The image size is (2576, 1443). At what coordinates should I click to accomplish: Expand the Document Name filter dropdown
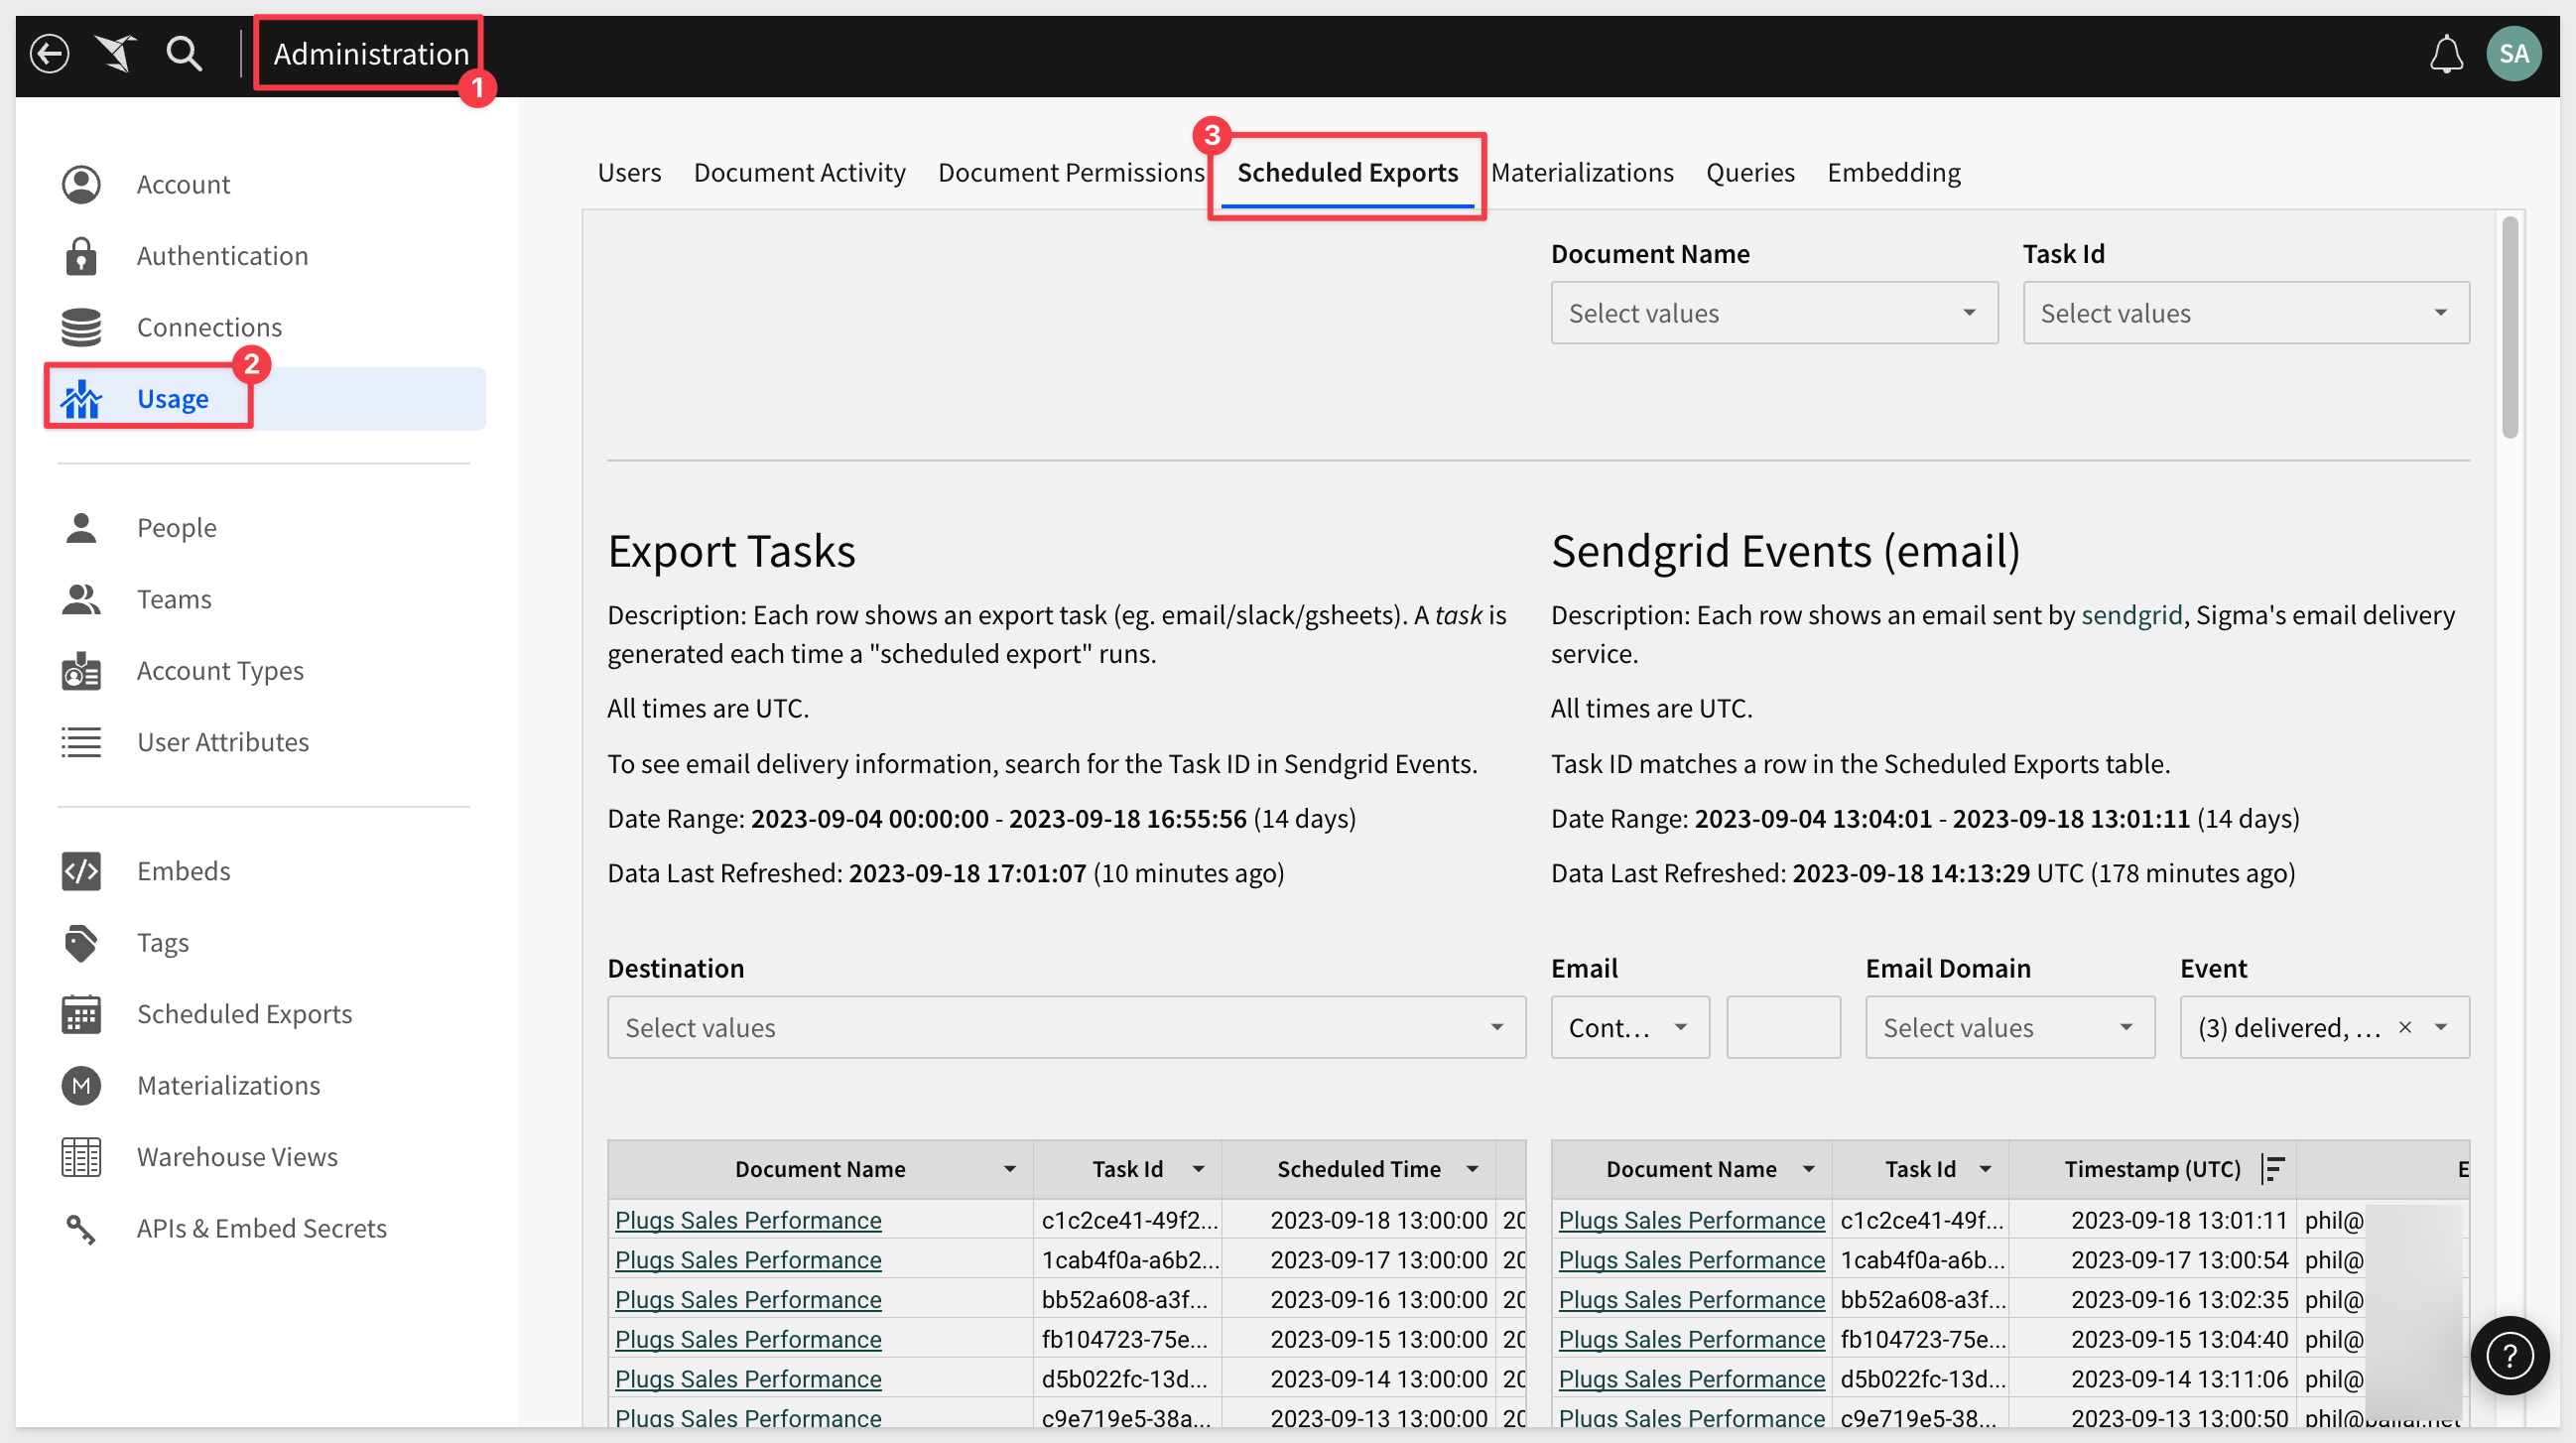1774,313
